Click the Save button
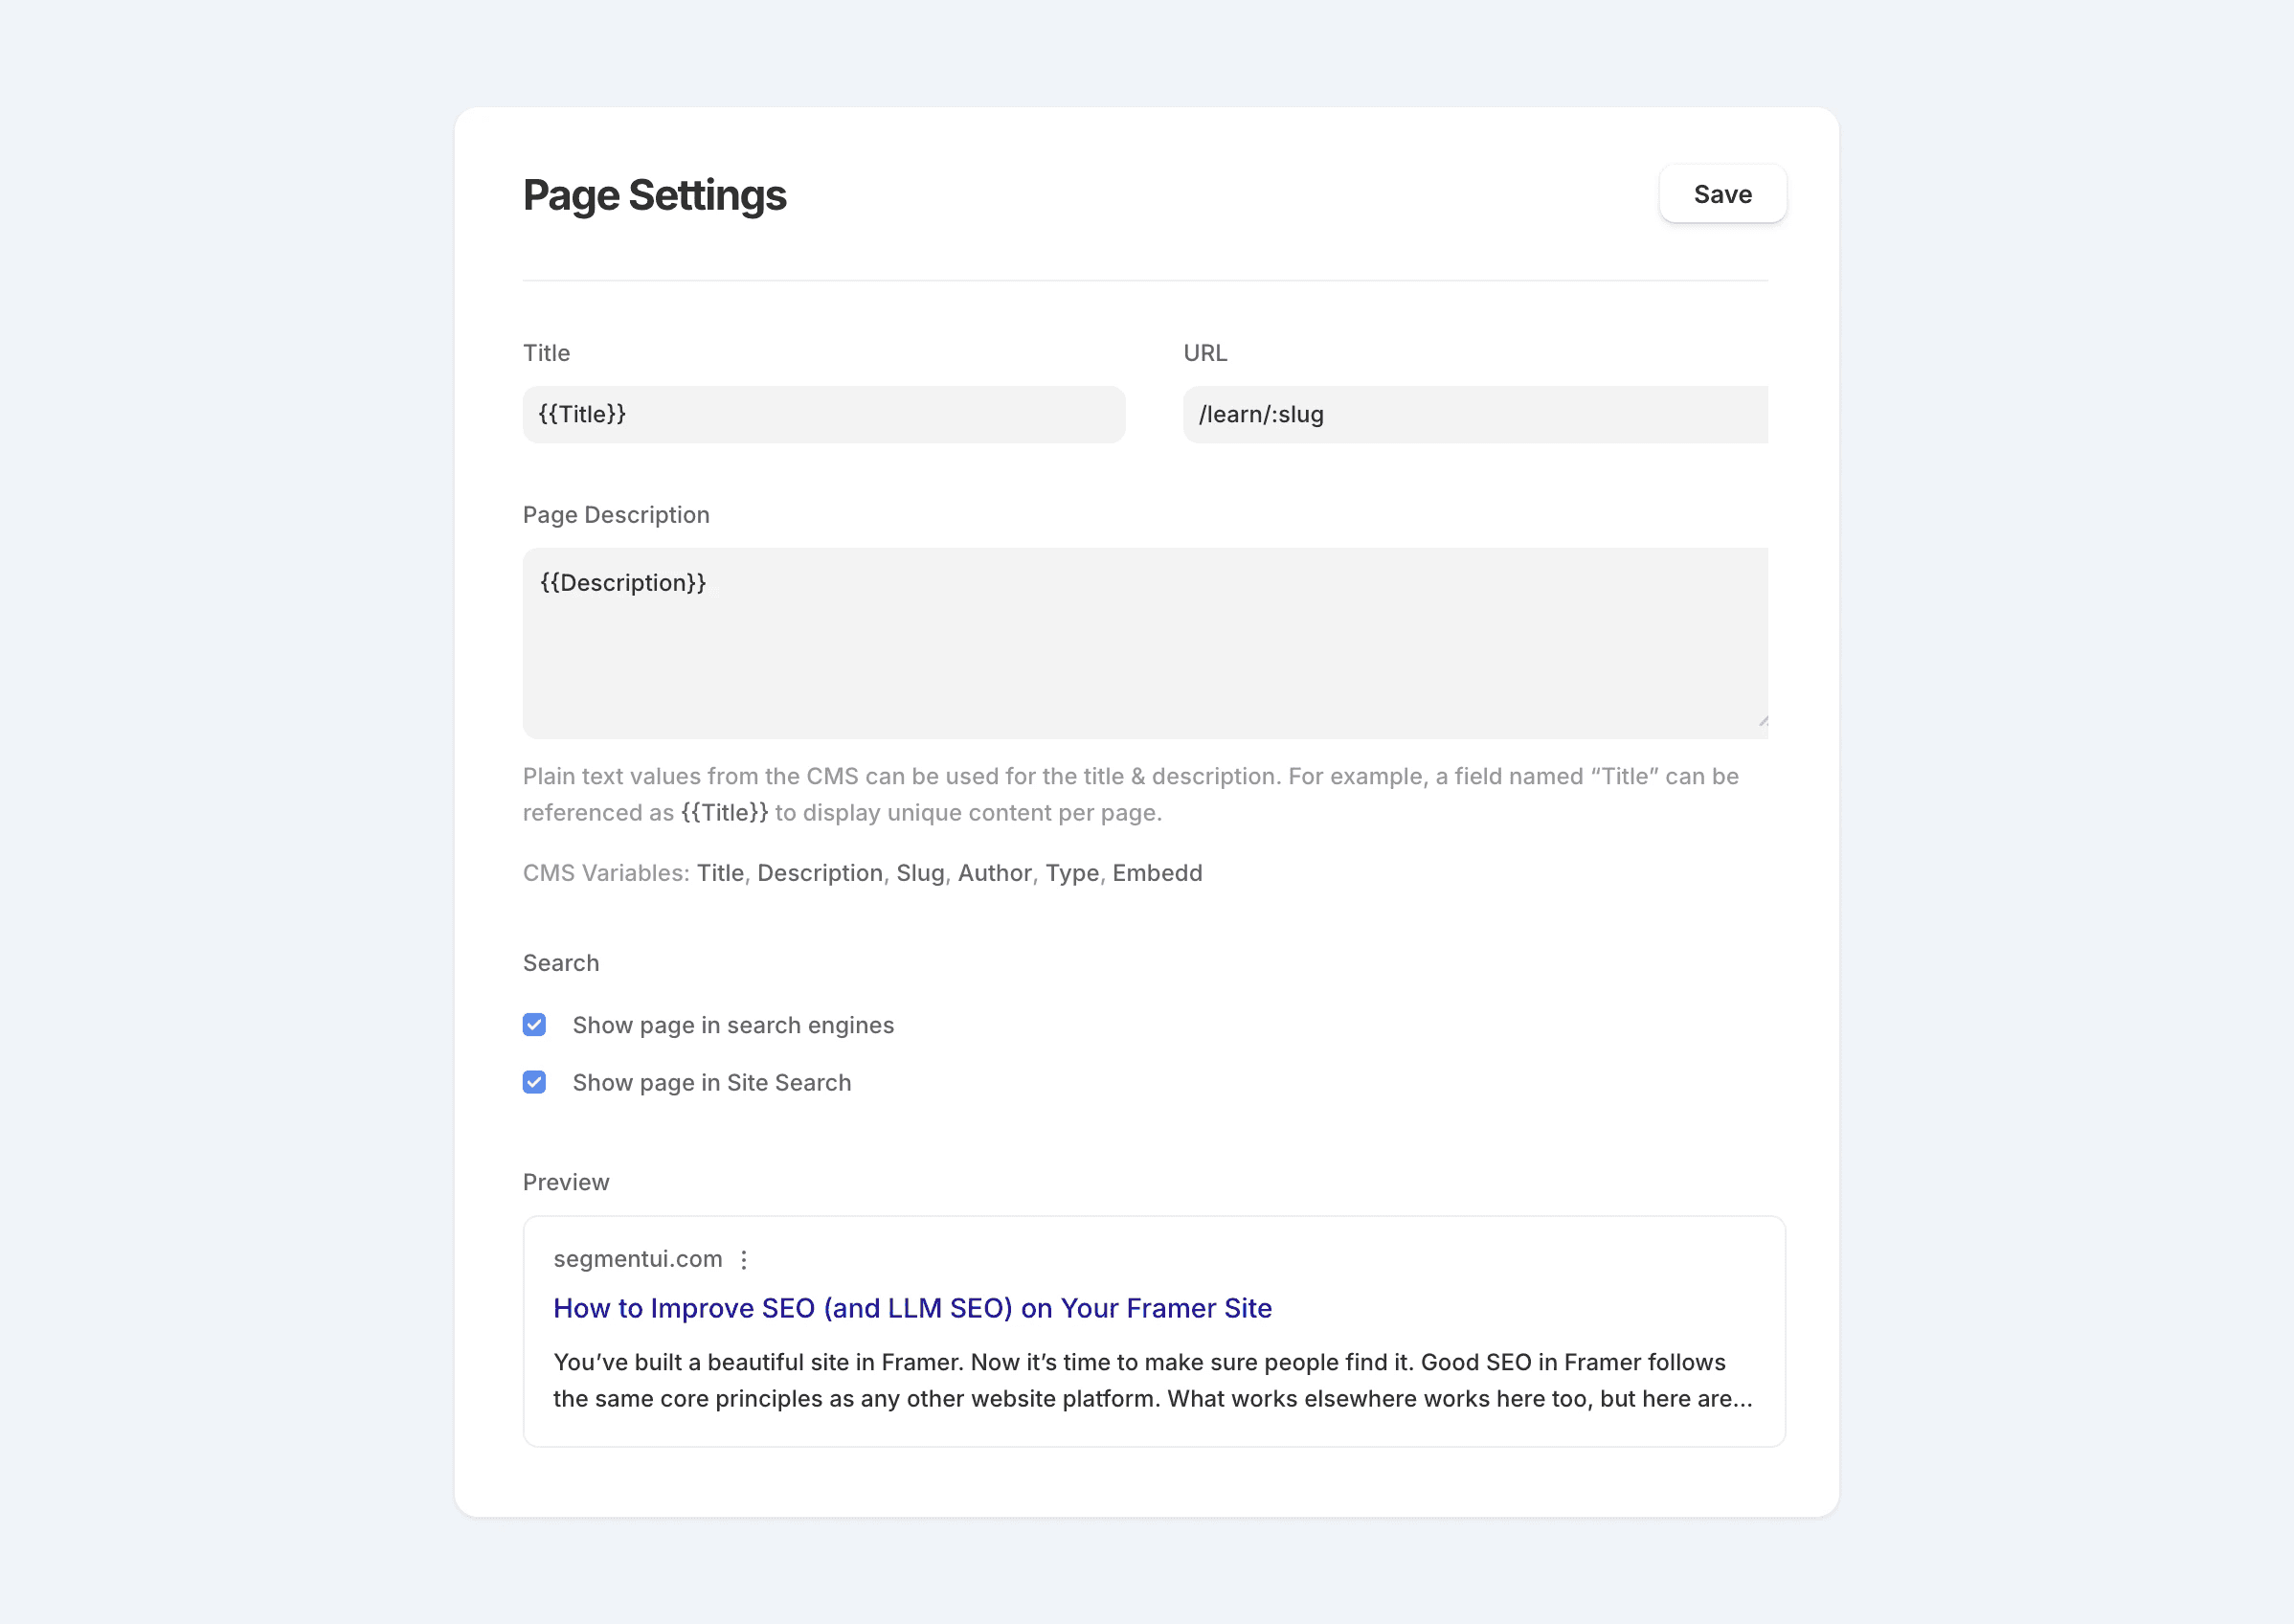Viewport: 2294px width, 1624px height. [1722, 194]
